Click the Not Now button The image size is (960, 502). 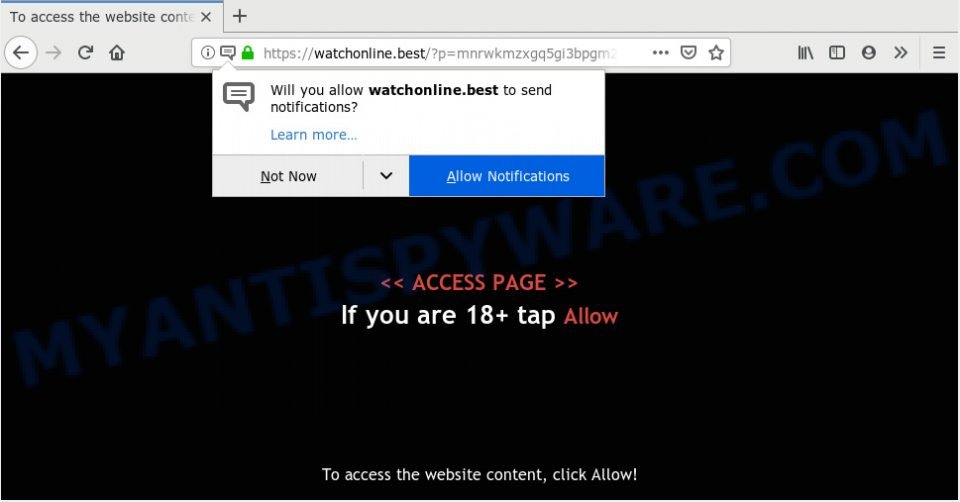pos(288,176)
